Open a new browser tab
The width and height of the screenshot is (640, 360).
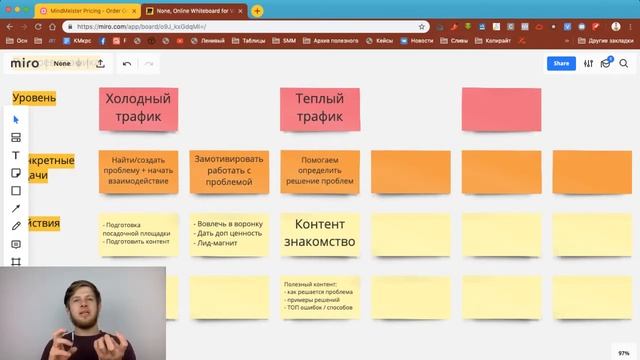point(257,11)
